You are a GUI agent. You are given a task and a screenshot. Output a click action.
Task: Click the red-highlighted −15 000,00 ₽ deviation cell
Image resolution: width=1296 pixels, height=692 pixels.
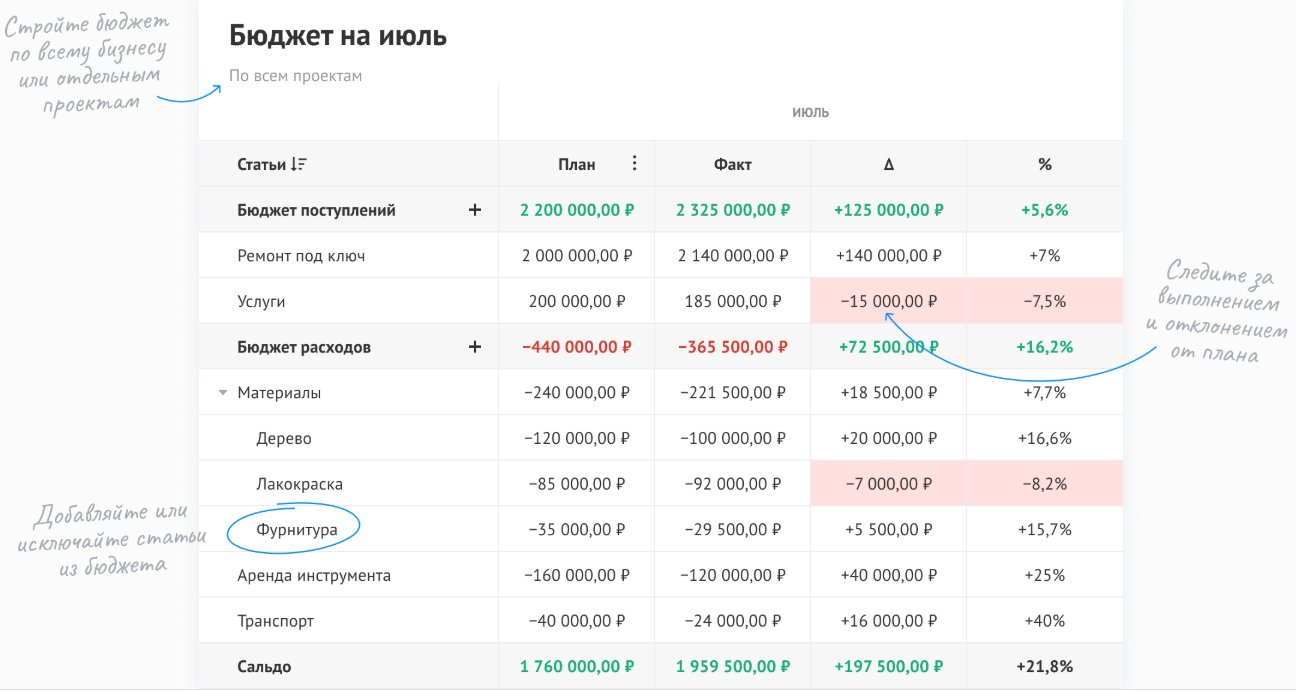tap(888, 301)
